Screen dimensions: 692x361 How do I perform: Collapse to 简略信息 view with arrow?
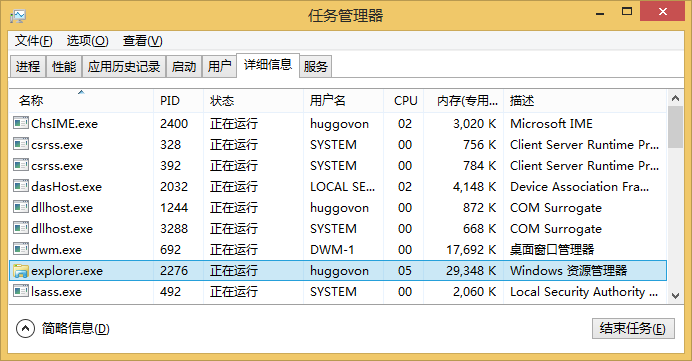25,328
